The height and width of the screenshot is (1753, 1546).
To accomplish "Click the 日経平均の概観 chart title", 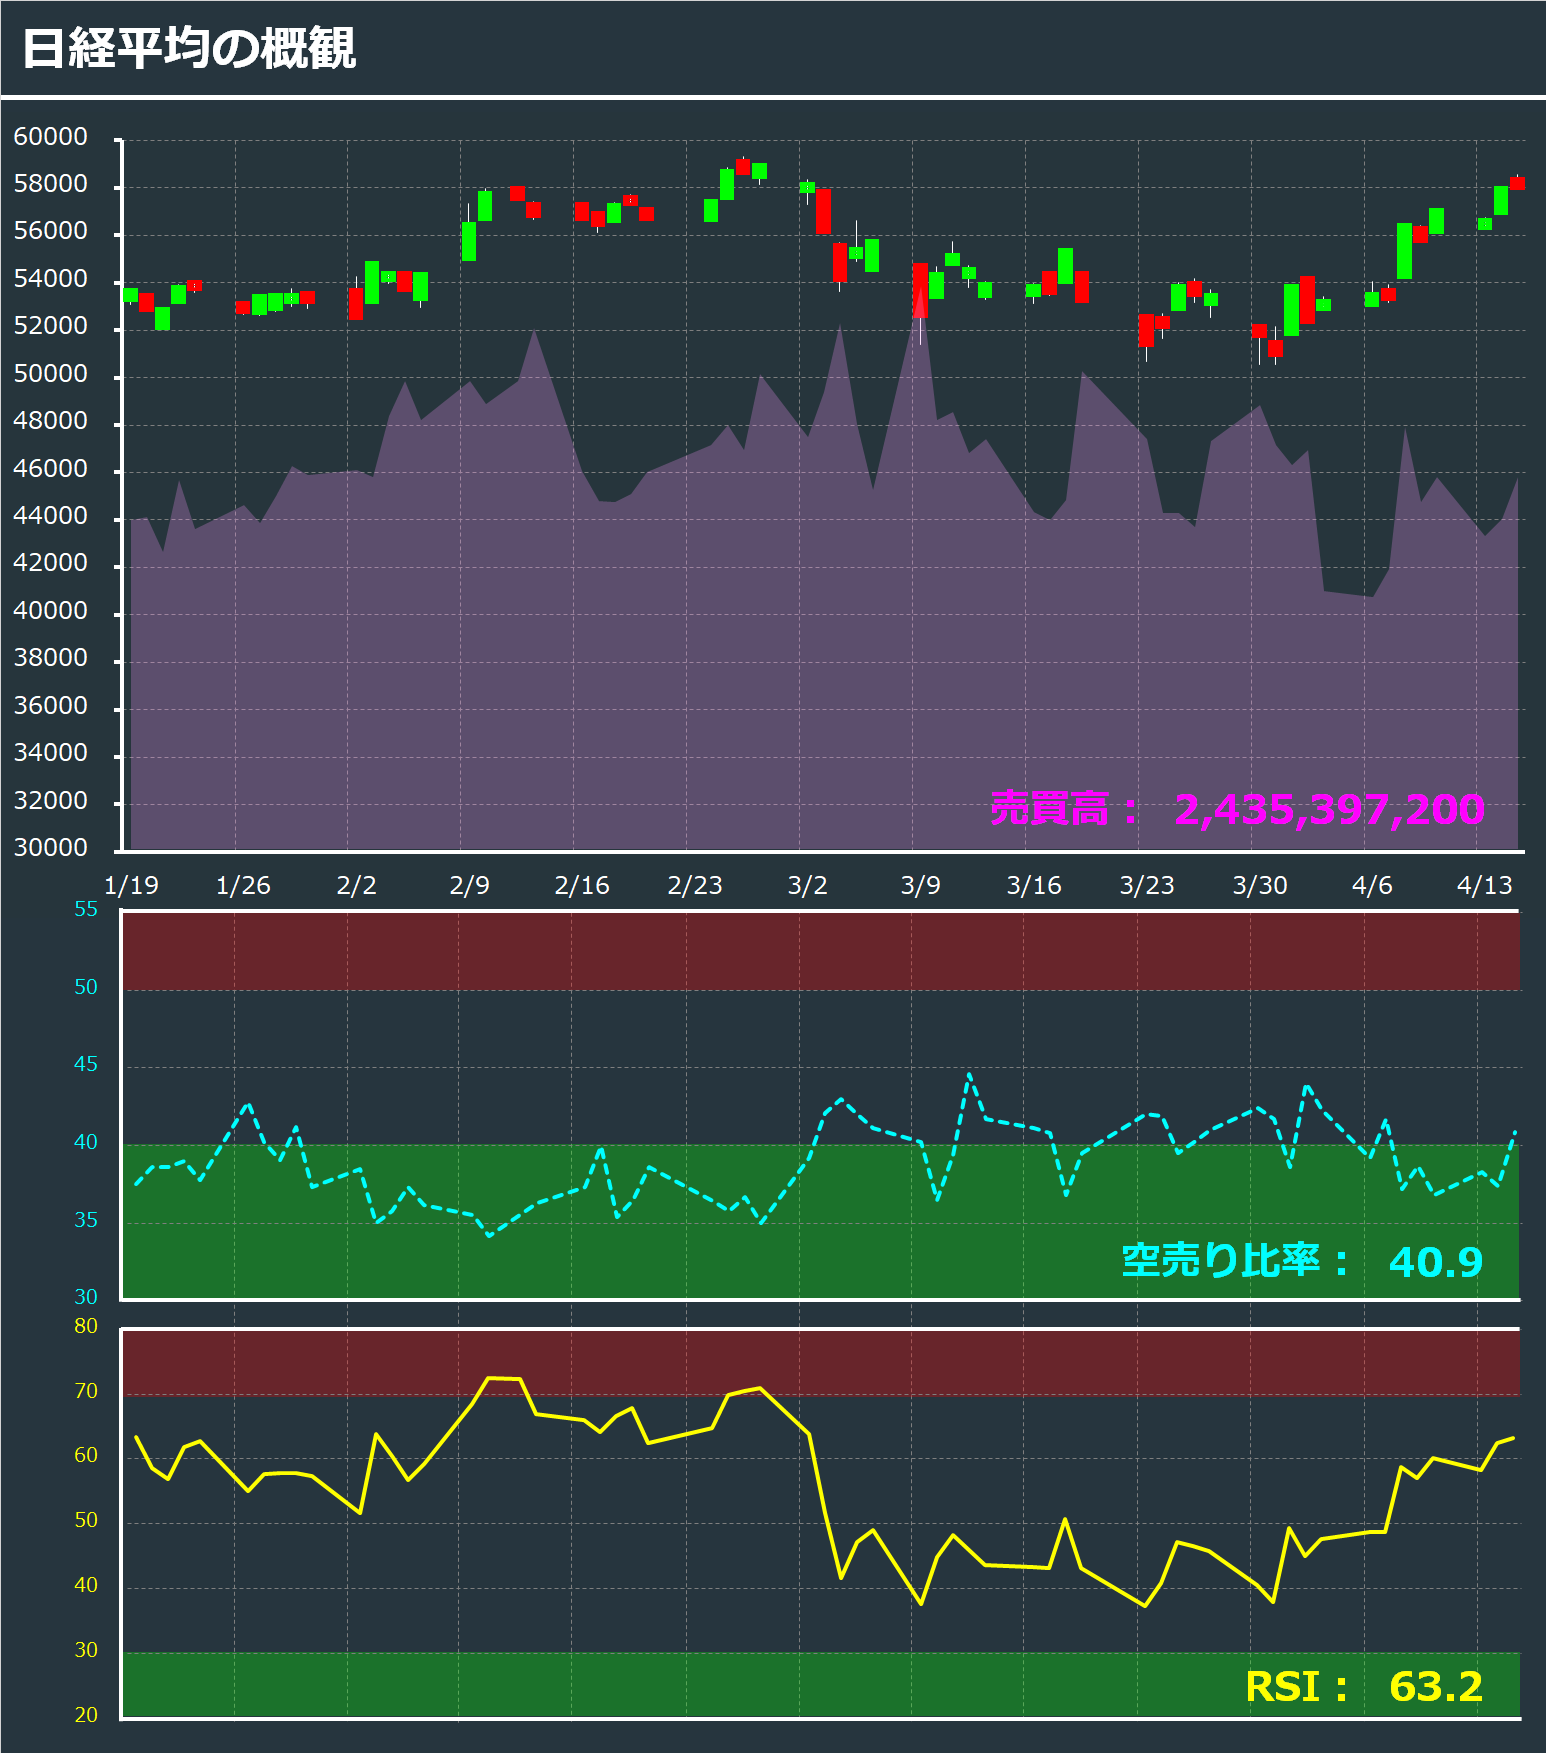I will (x=188, y=48).
